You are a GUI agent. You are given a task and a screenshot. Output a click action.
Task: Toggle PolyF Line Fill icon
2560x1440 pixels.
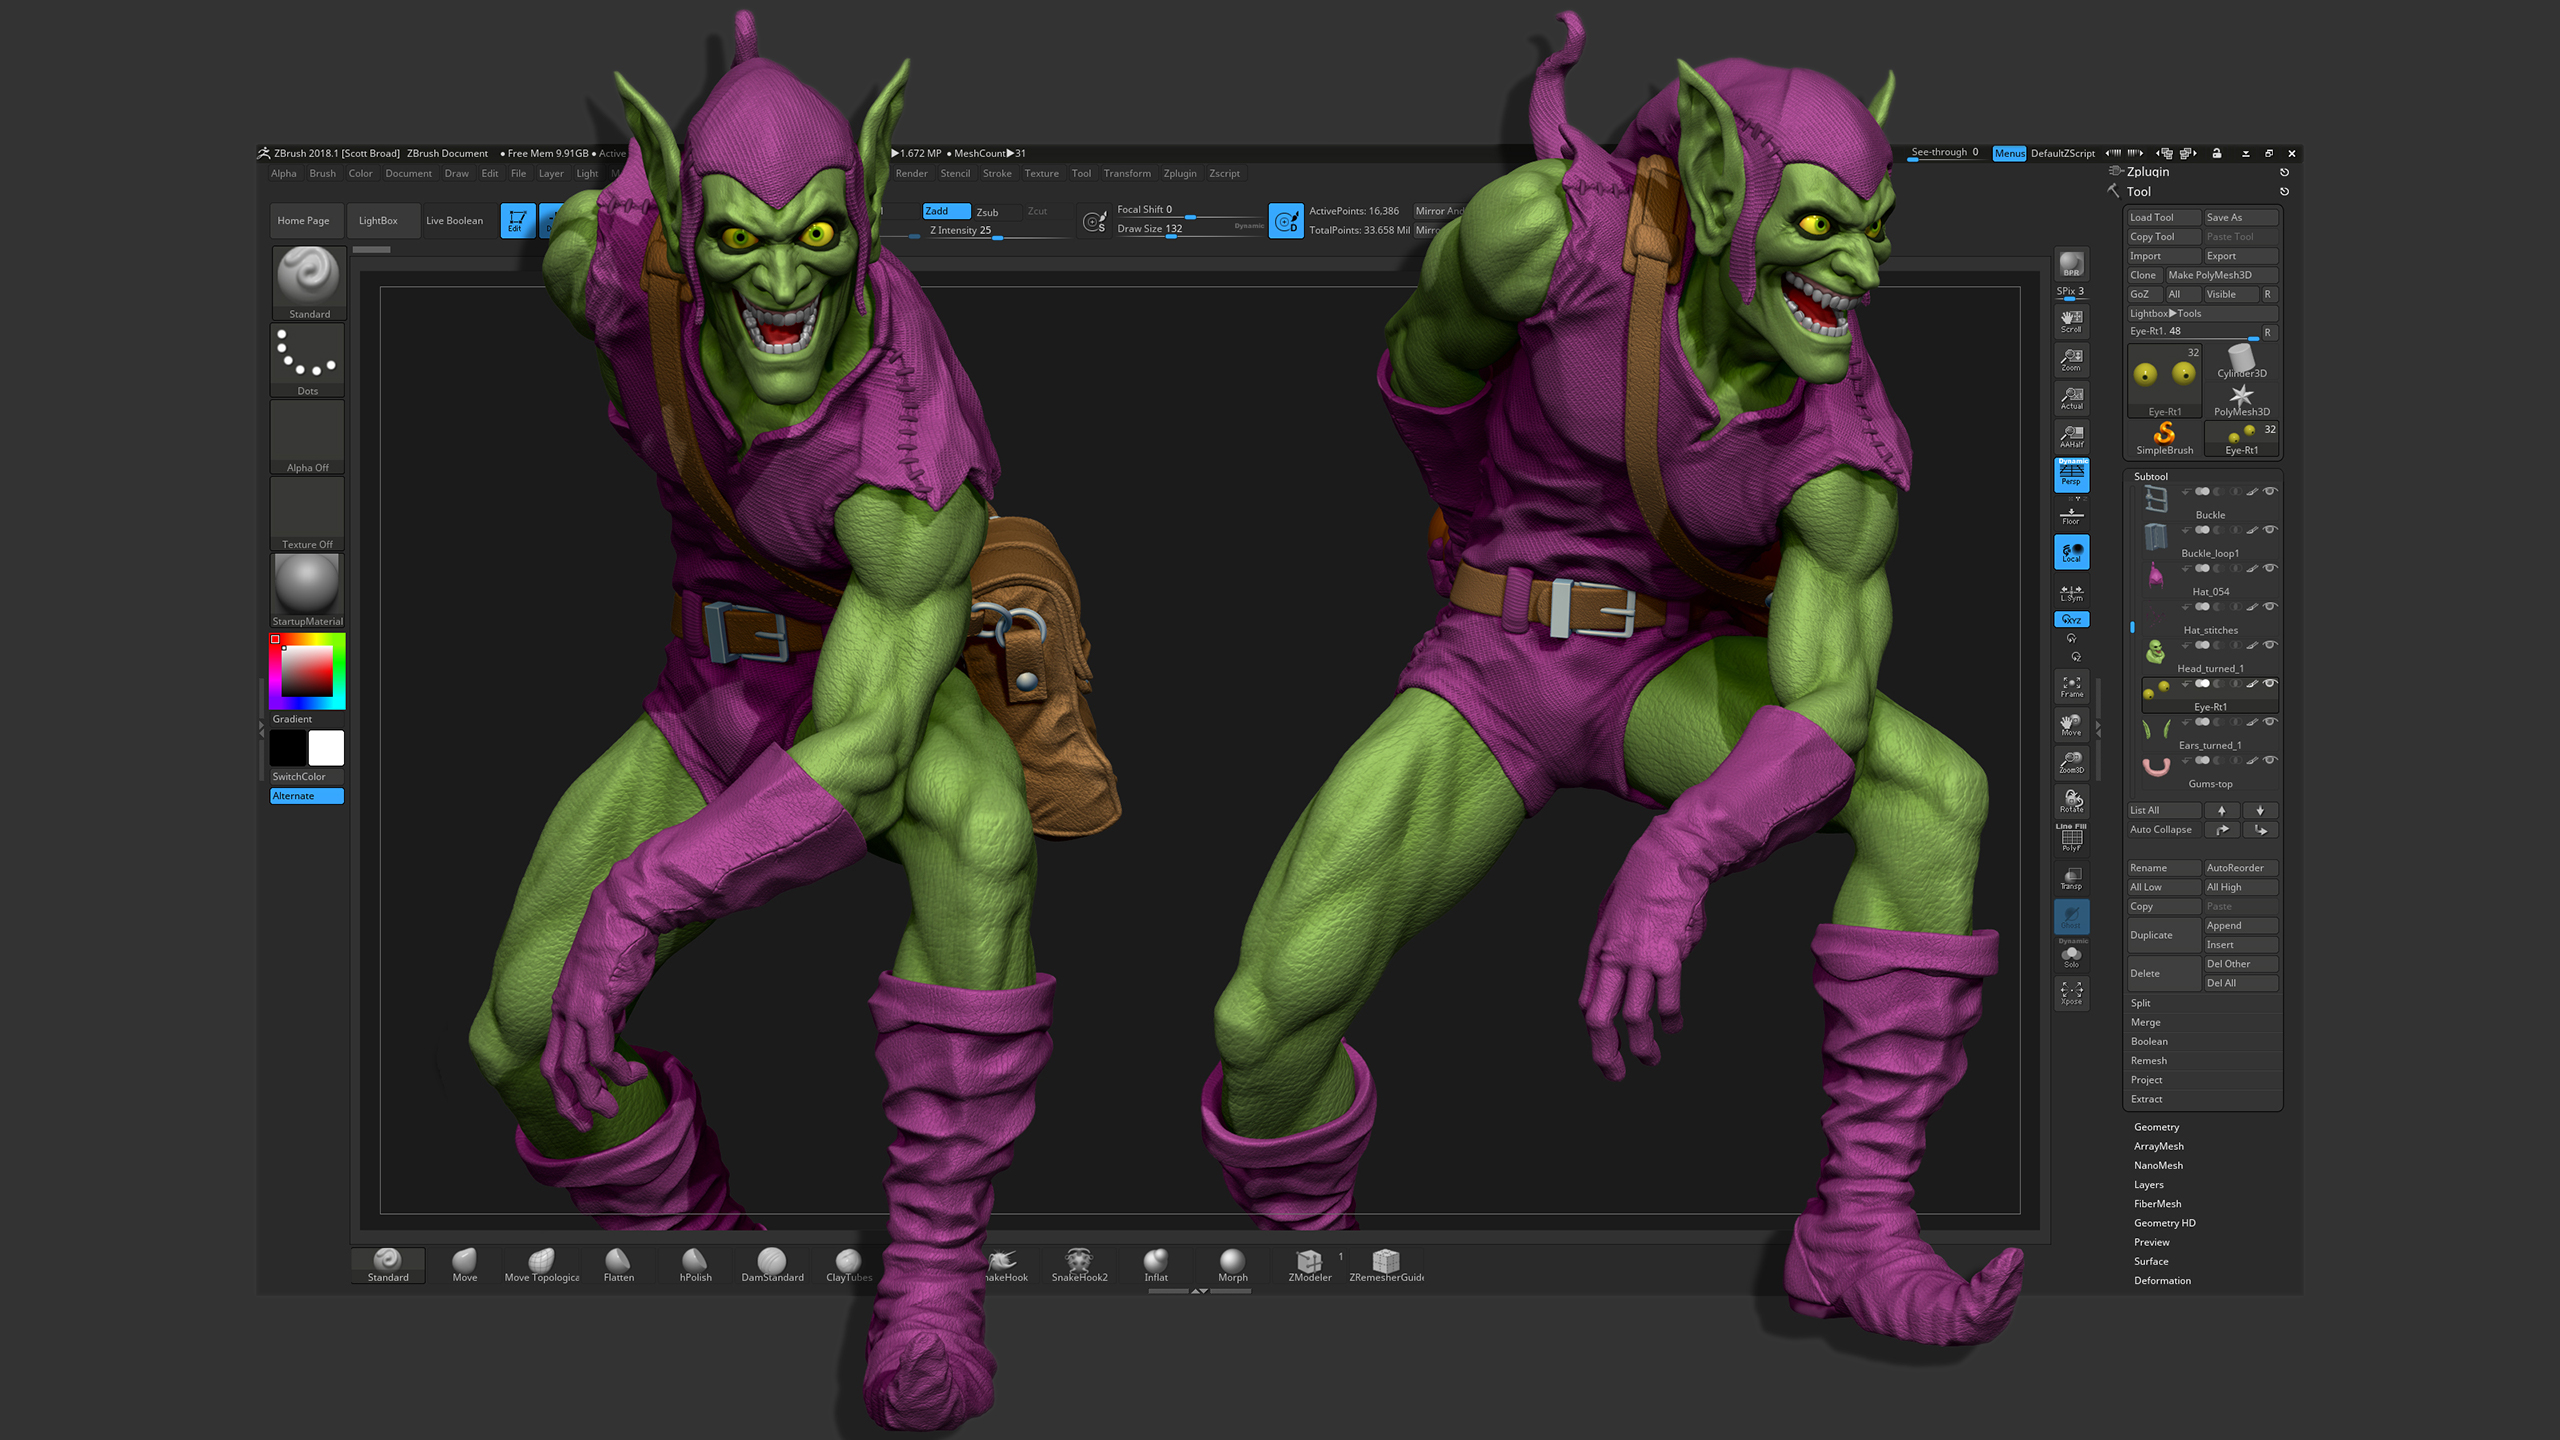click(x=2071, y=838)
